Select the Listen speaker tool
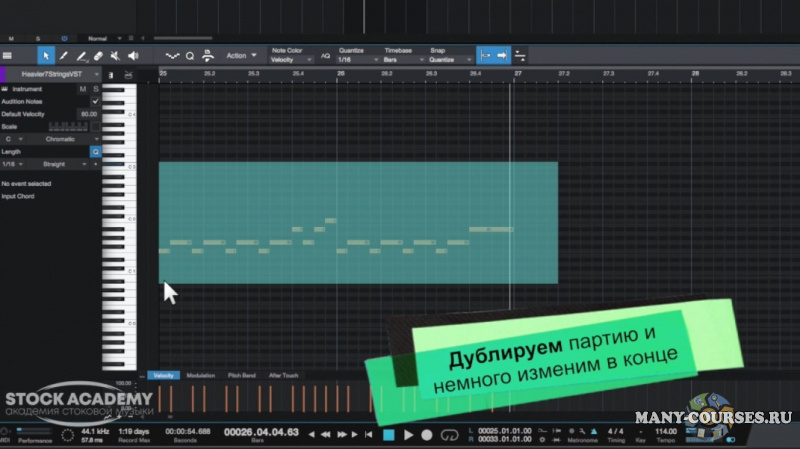Viewport: 800px width, 449px height. point(132,56)
